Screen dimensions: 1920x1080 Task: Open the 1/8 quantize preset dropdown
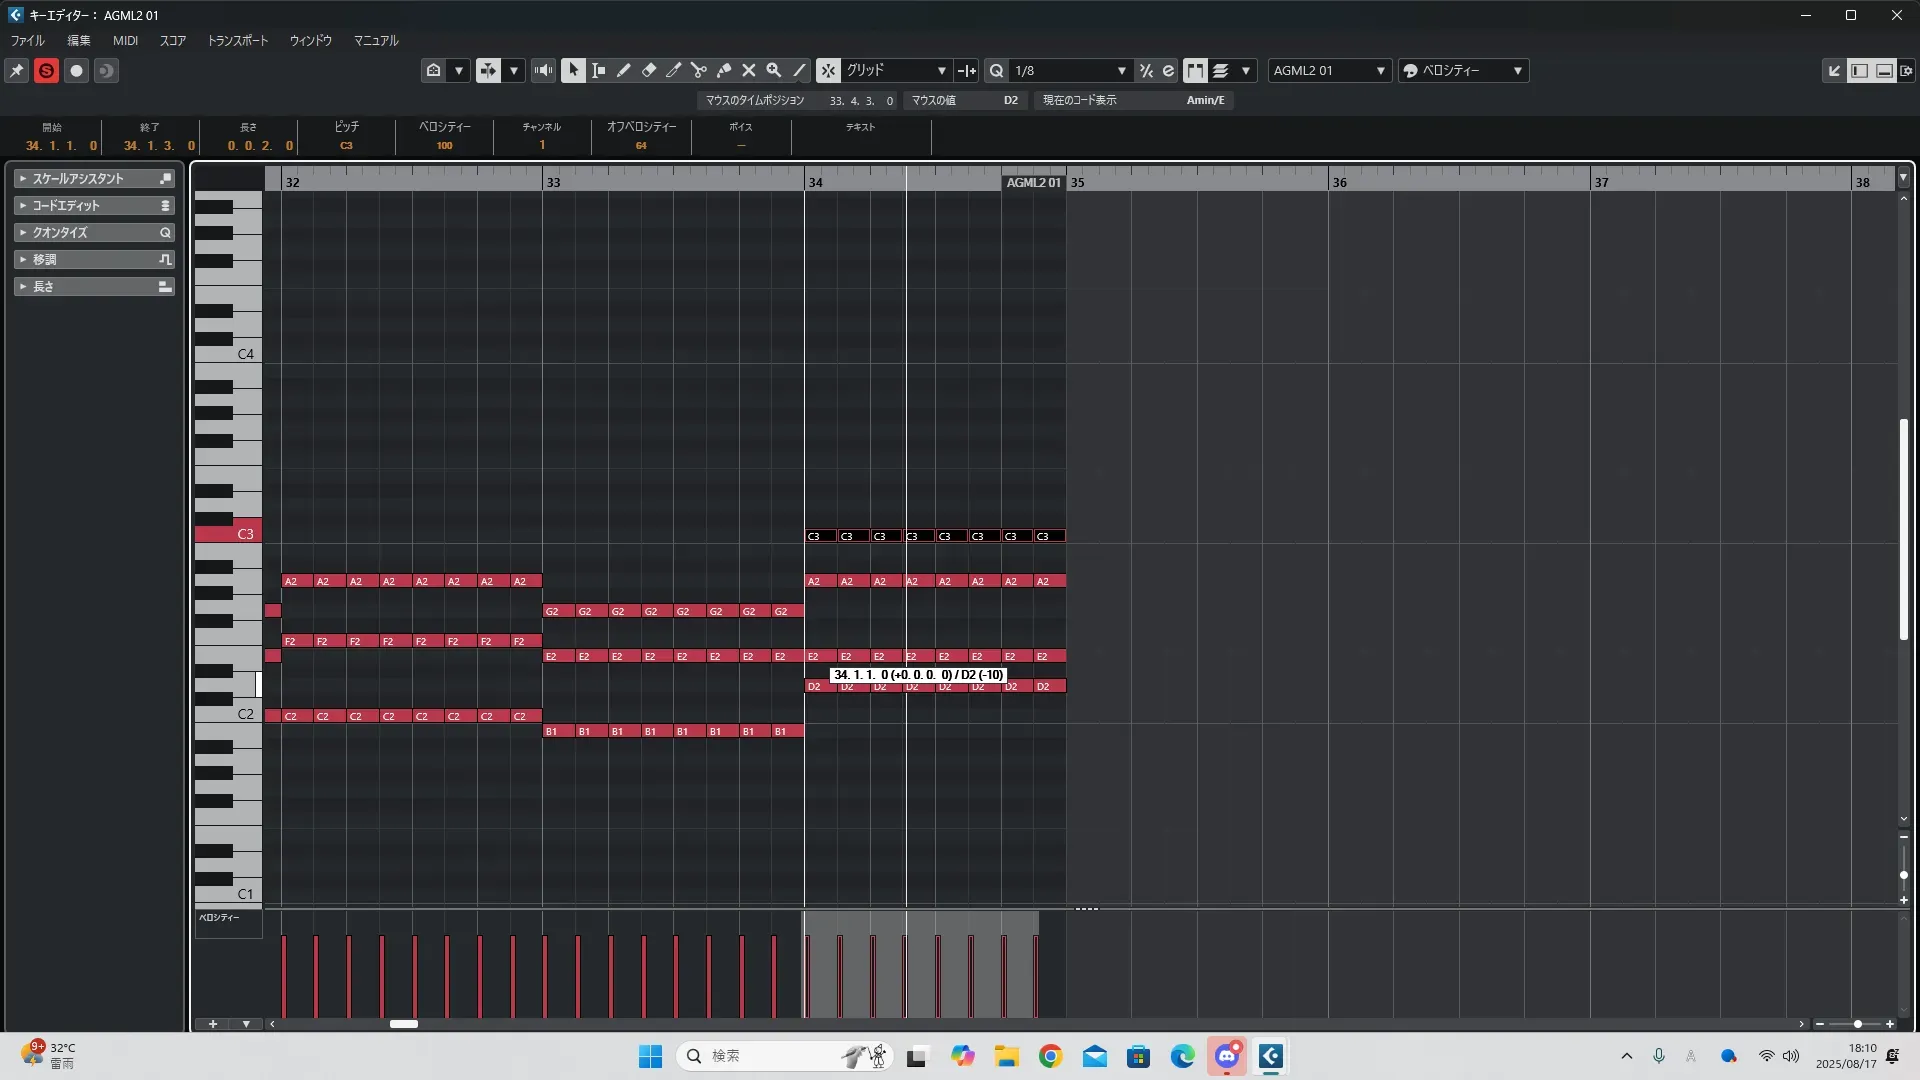pos(1070,70)
